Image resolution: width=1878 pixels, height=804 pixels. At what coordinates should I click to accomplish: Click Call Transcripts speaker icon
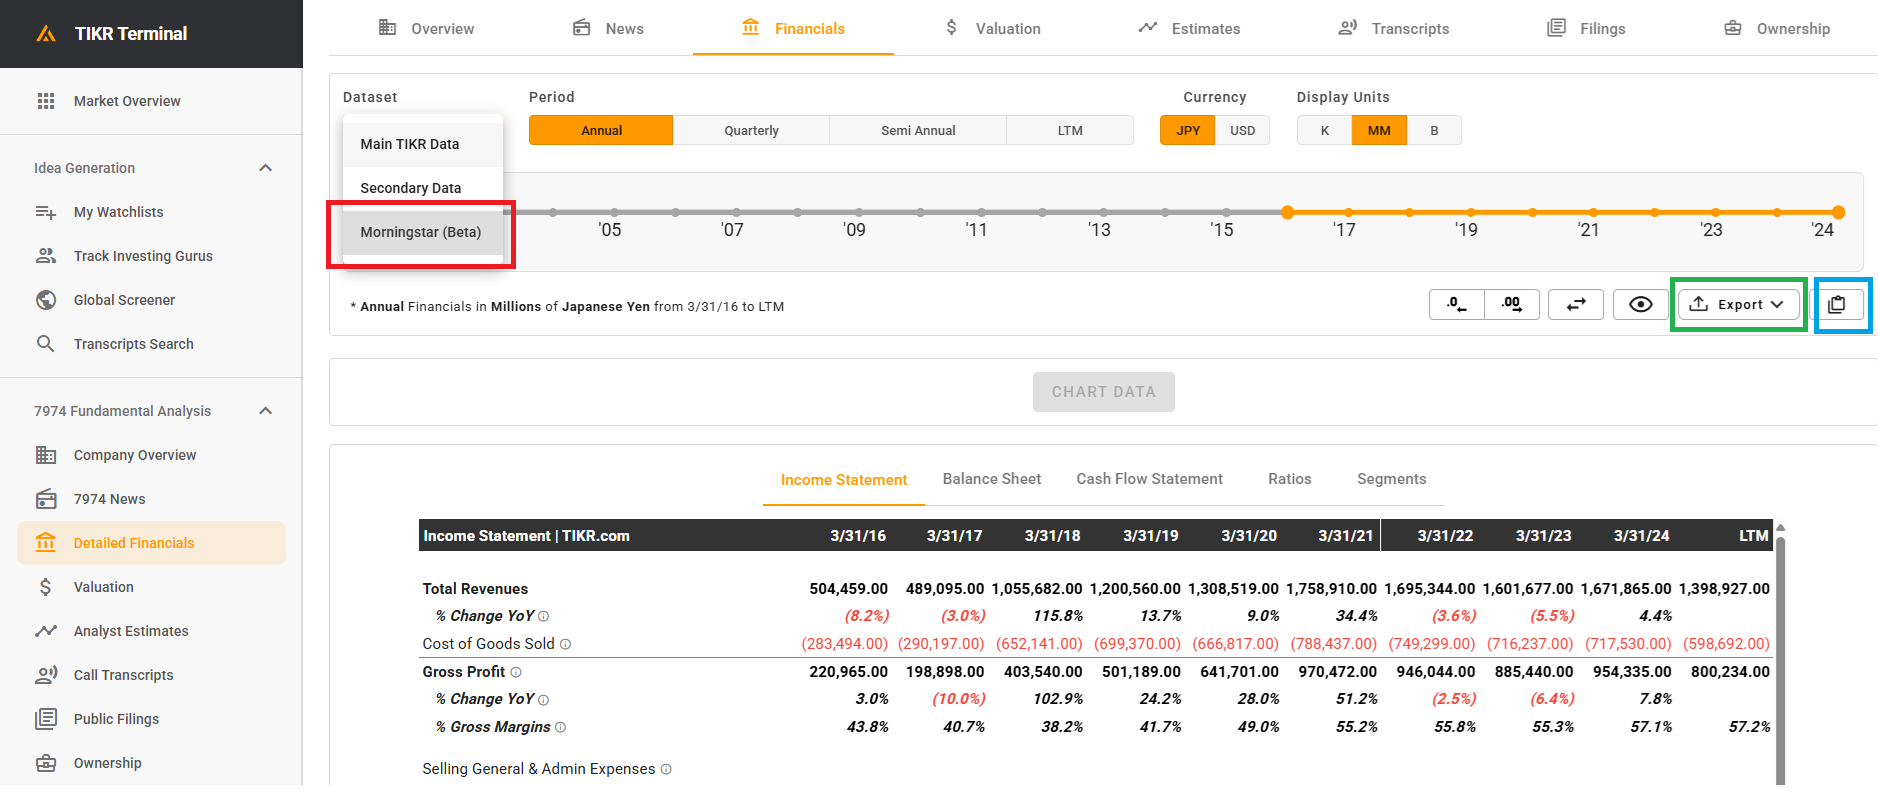[x=46, y=675]
